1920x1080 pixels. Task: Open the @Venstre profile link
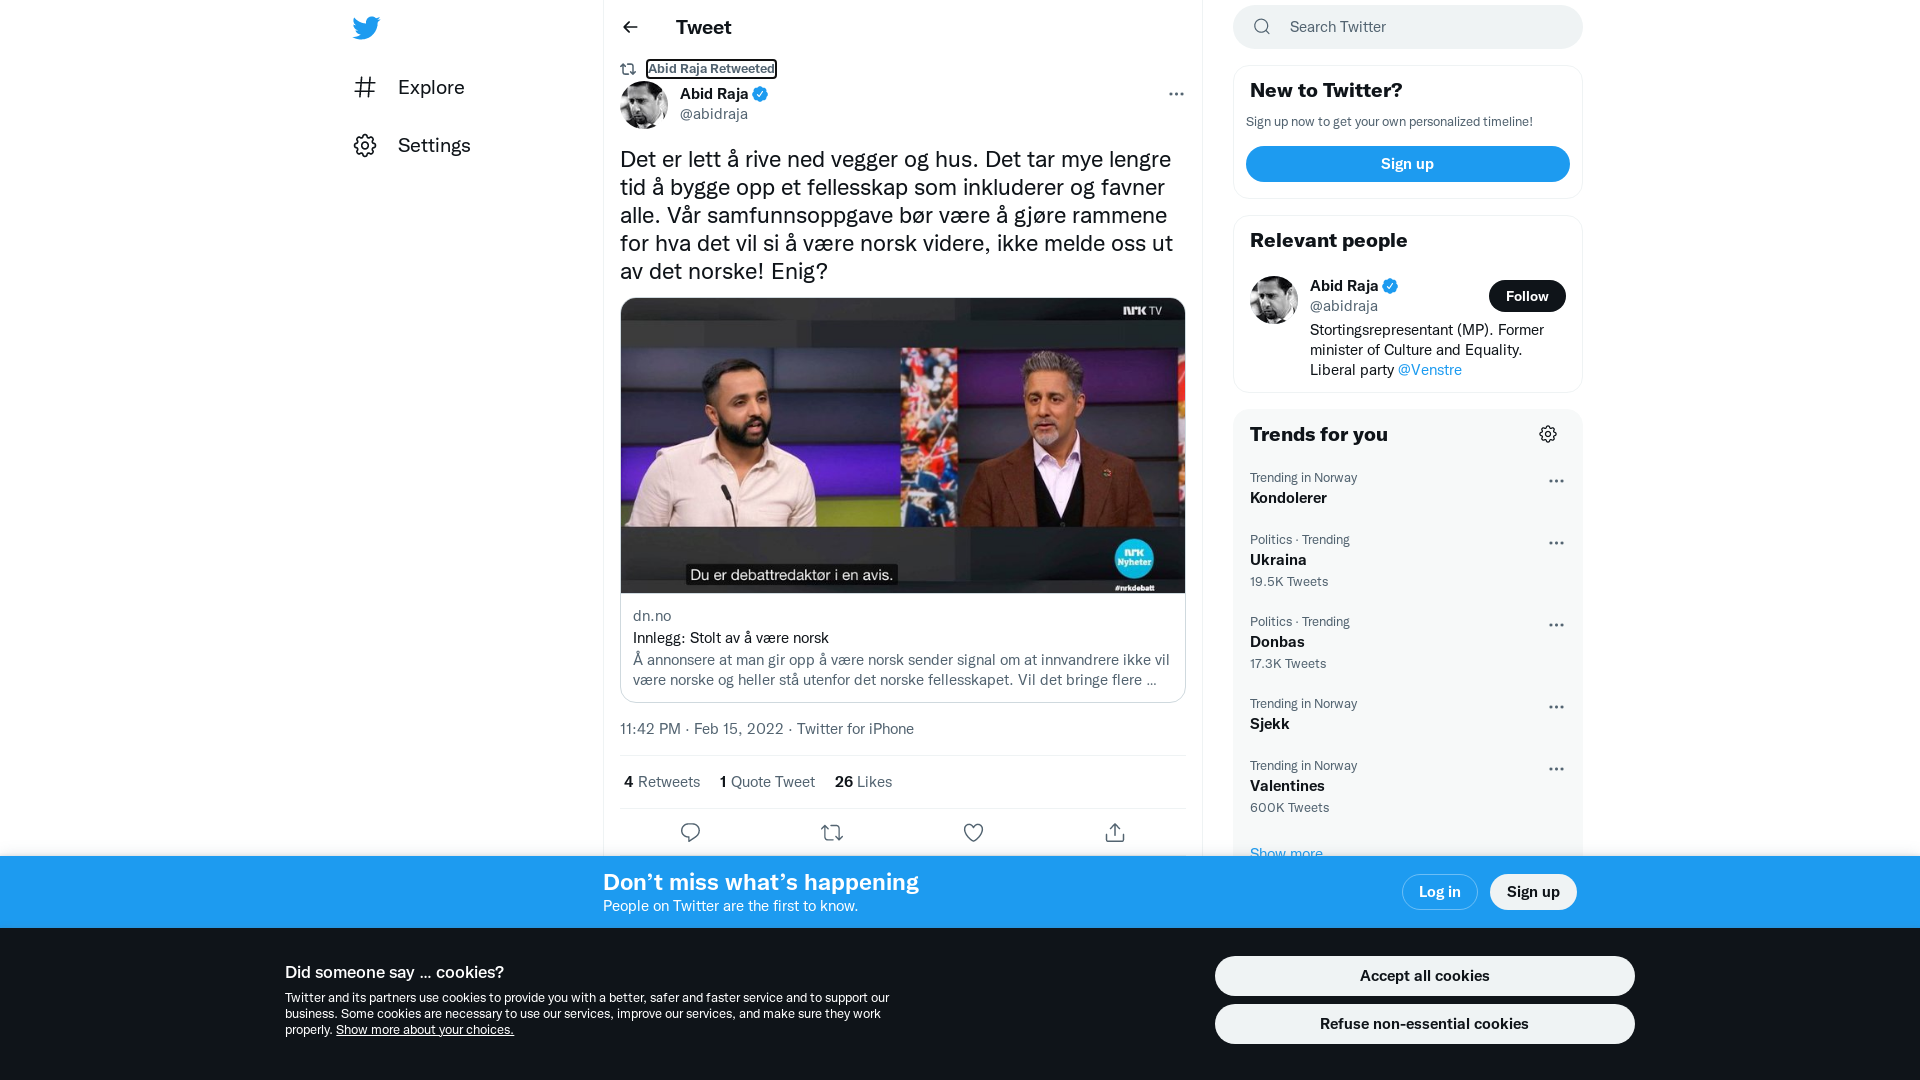(1429, 370)
